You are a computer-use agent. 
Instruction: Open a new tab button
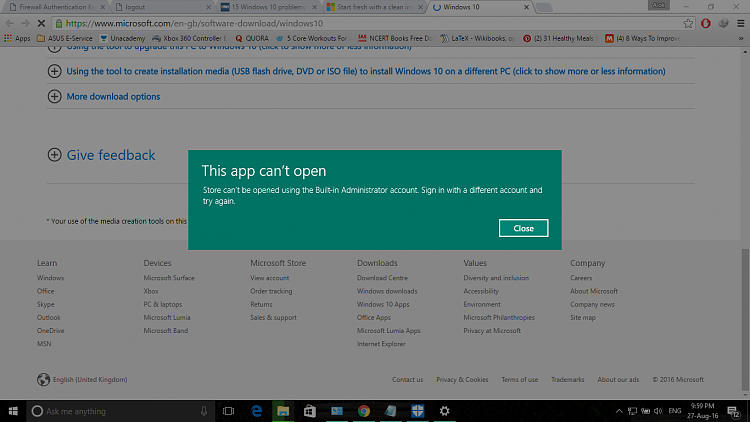coord(544,7)
